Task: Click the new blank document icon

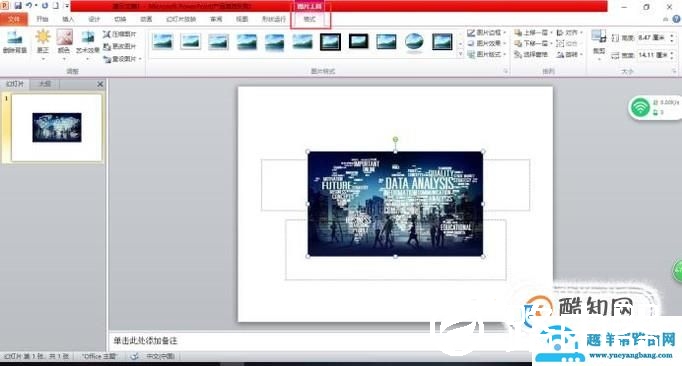Action: 56,6
